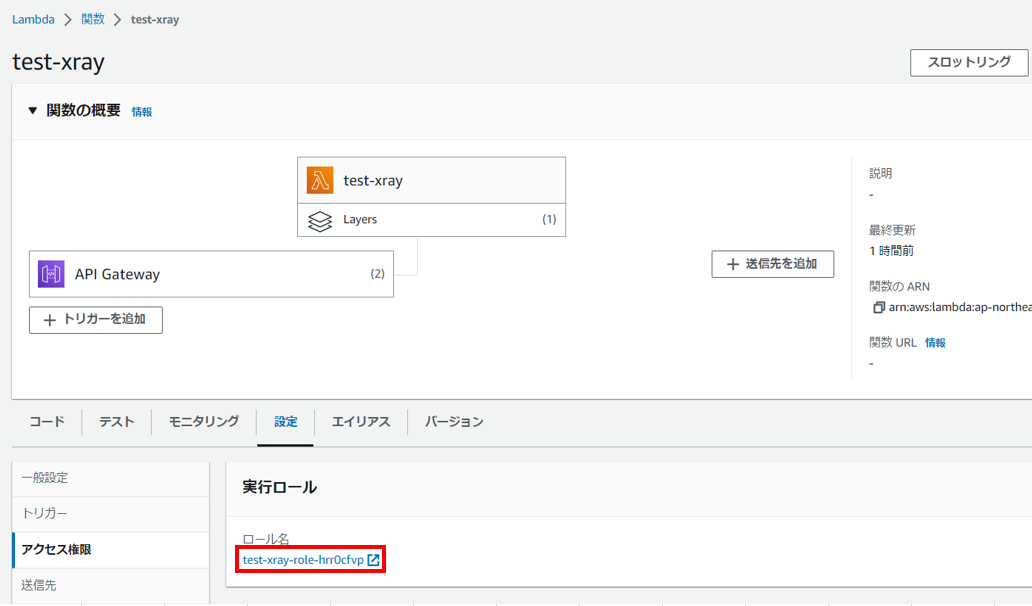Open 一般設定 in the side menu
The width and height of the screenshot is (1032, 606).
(x=111, y=478)
